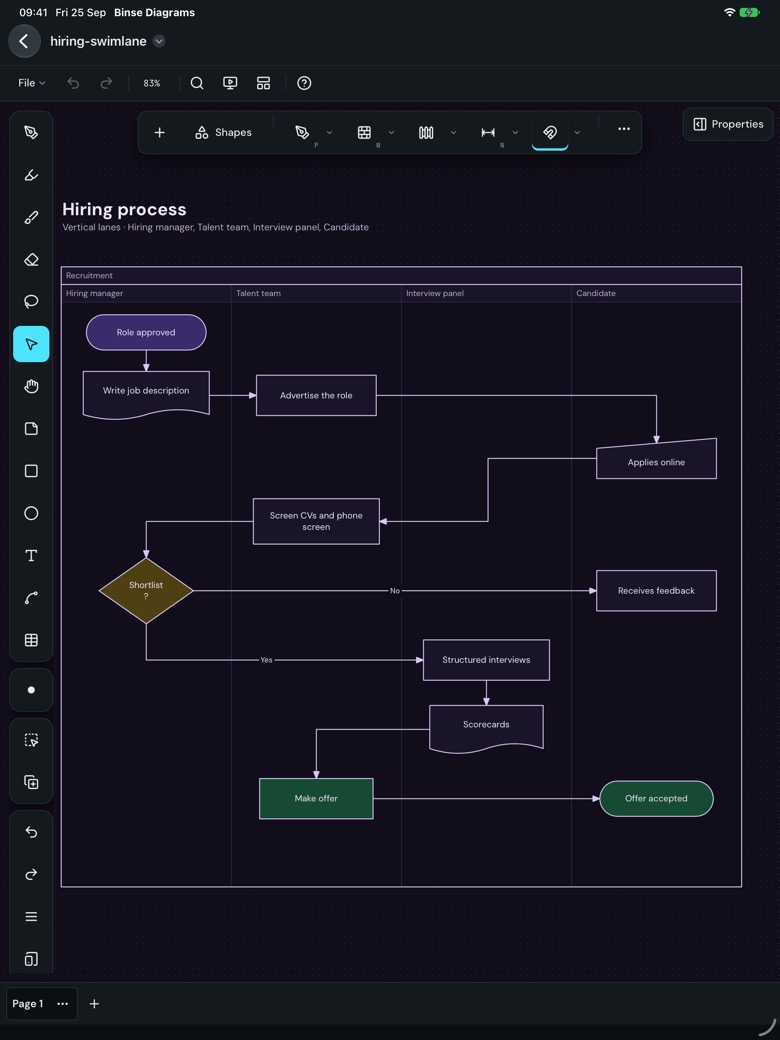Click the Recruitment pool header

(x=401, y=275)
